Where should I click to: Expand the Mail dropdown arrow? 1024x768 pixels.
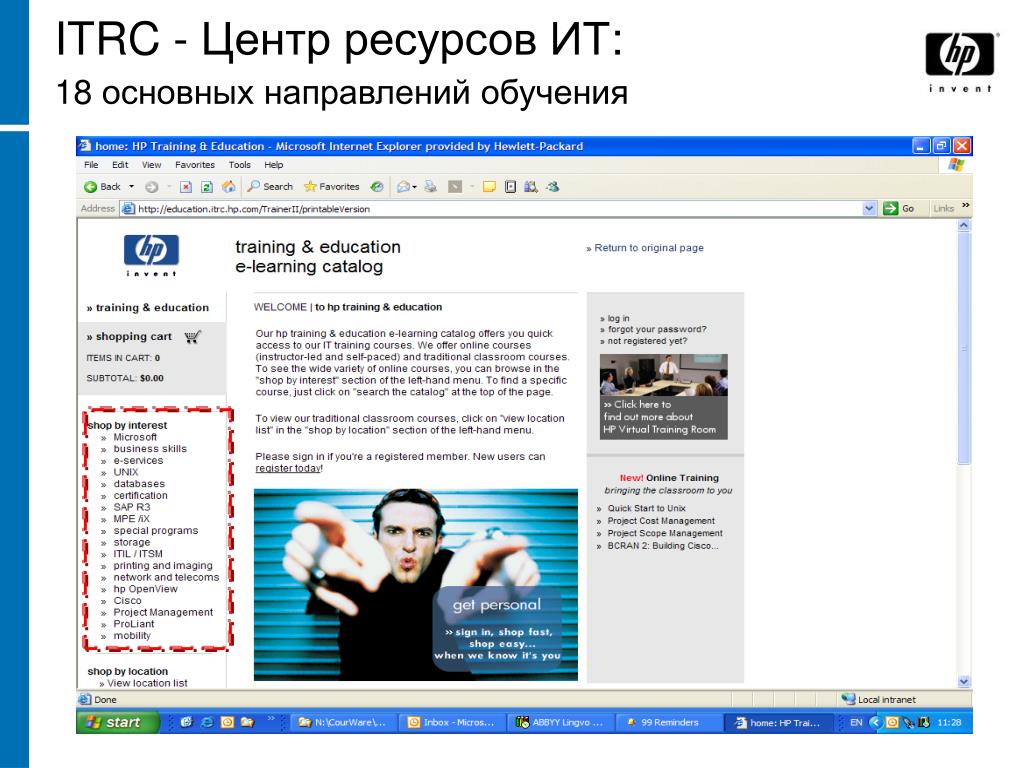(x=415, y=187)
